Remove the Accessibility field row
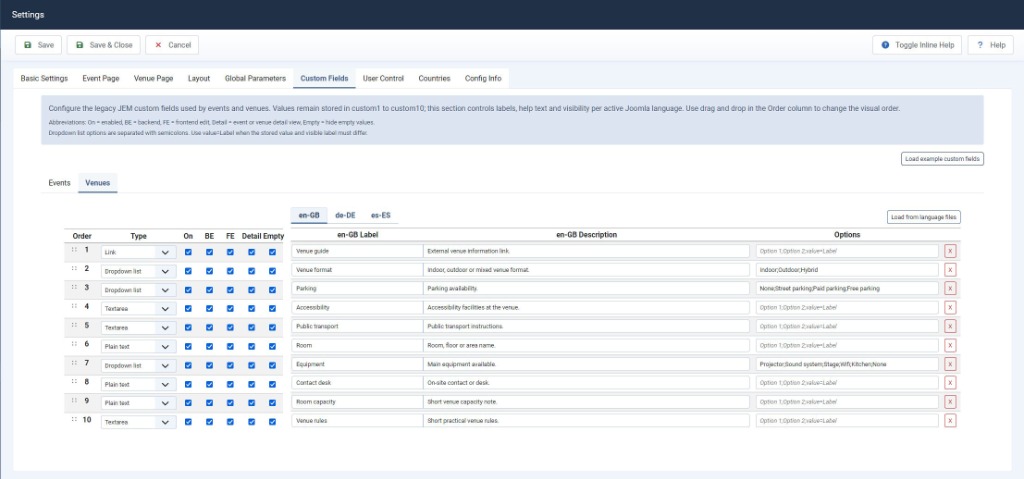This screenshot has height=479, width=1024. point(950,307)
